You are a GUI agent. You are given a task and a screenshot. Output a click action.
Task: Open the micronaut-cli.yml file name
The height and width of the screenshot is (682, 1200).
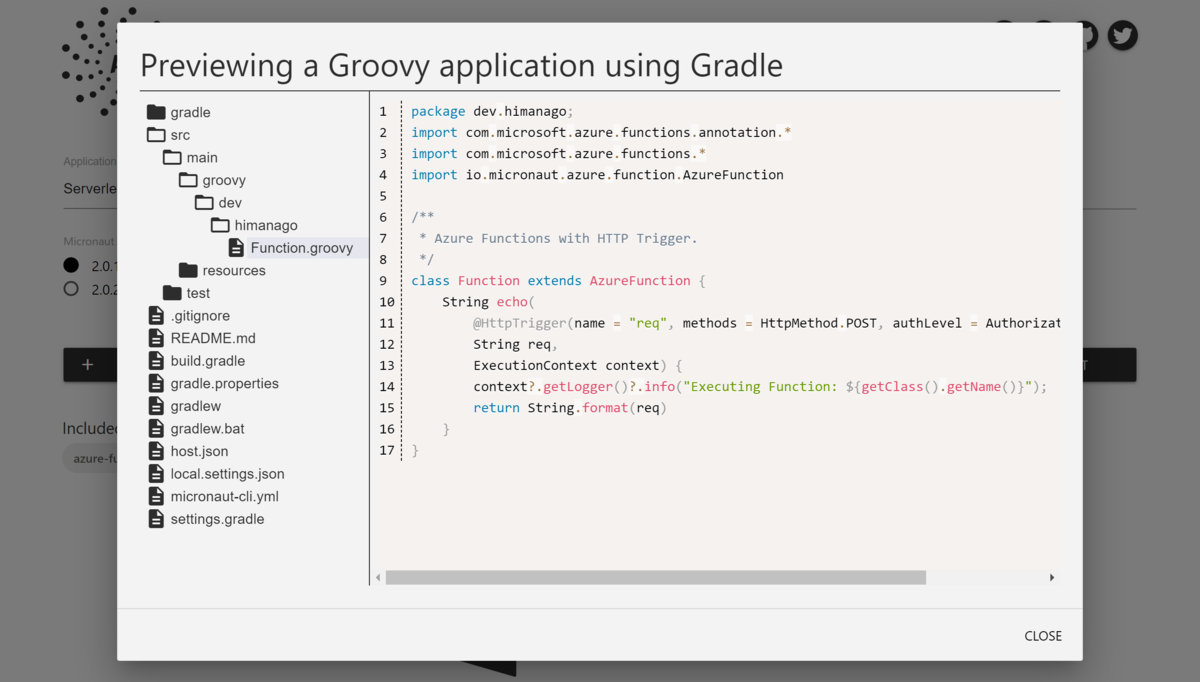click(224, 496)
